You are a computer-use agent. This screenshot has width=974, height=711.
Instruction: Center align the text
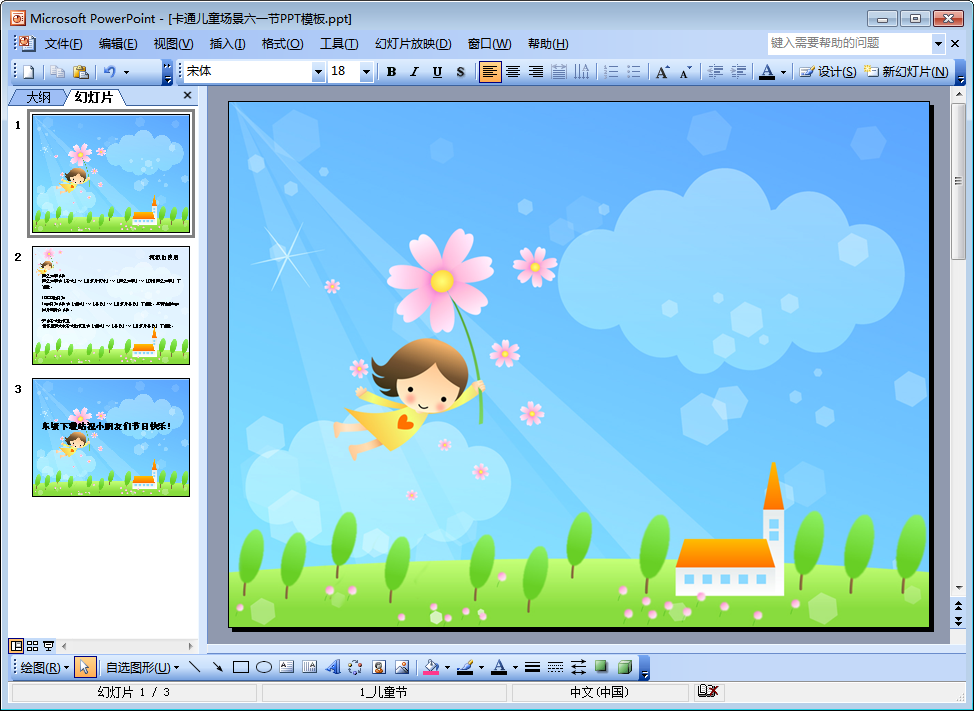[x=512, y=72]
